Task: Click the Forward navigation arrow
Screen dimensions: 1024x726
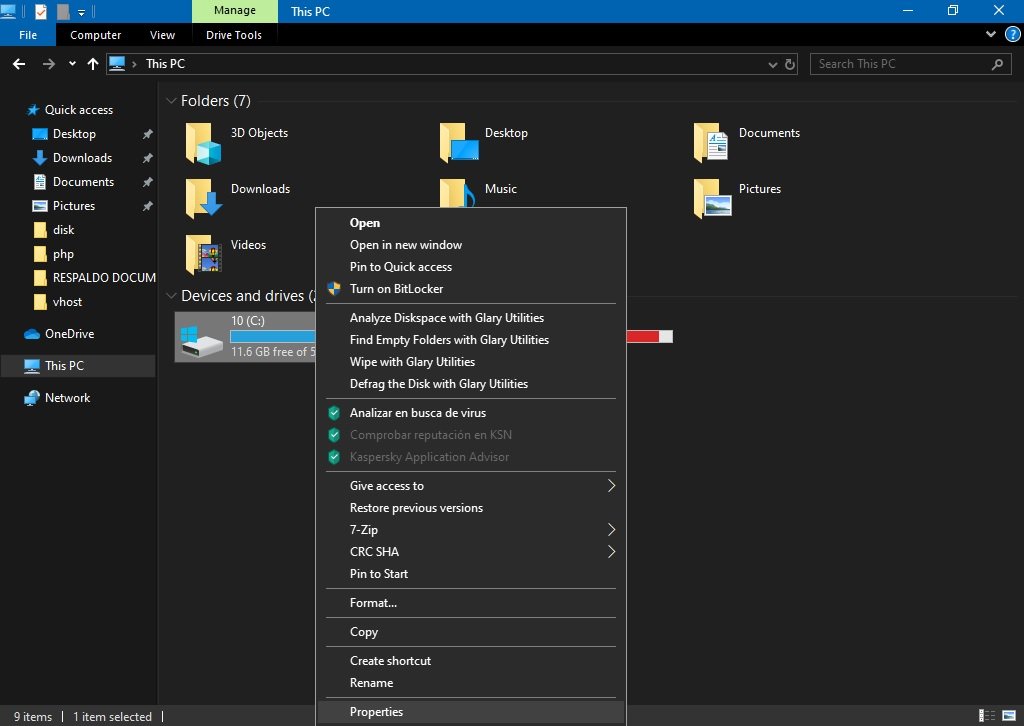Action: point(48,64)
